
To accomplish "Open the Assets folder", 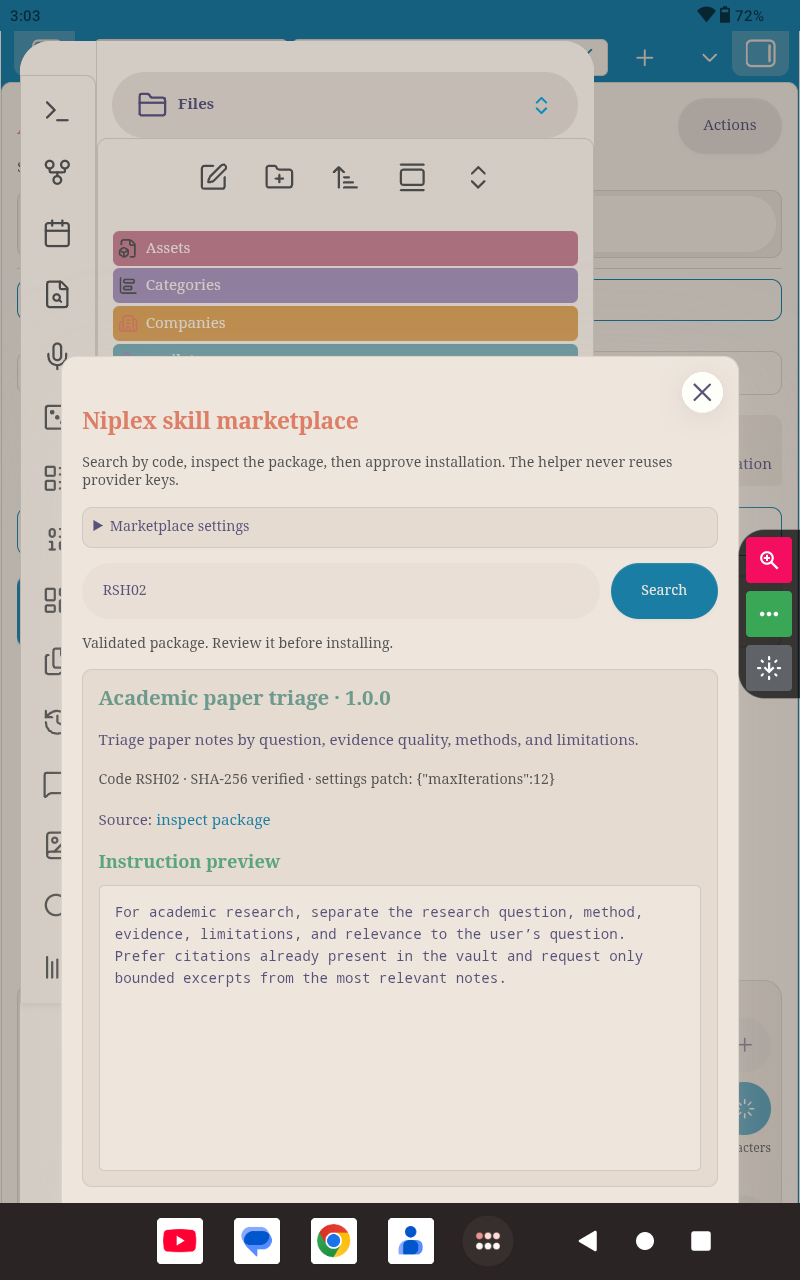I will pos(345,248).
